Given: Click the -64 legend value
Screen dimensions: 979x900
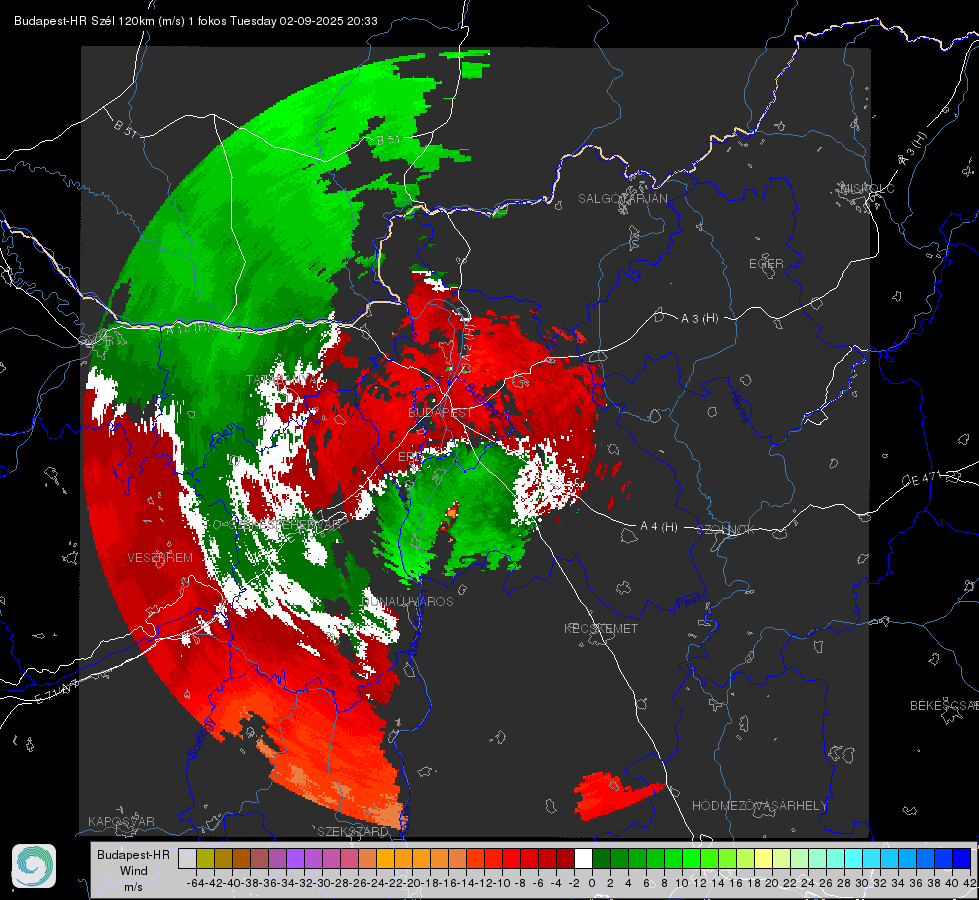Looking at the screenshot, I should (195, 883).
